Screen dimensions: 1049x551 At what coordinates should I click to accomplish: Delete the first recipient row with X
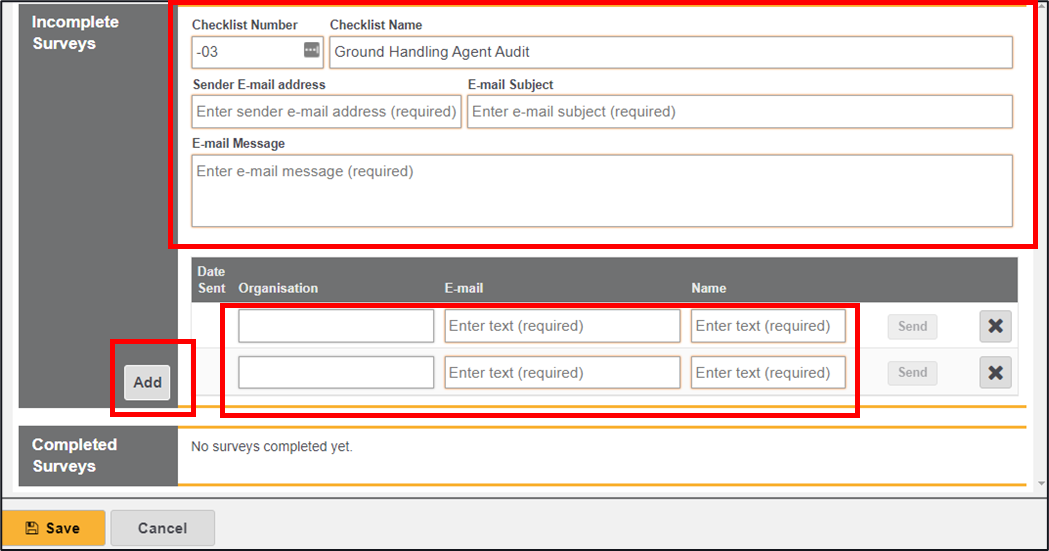coord(995,326)
